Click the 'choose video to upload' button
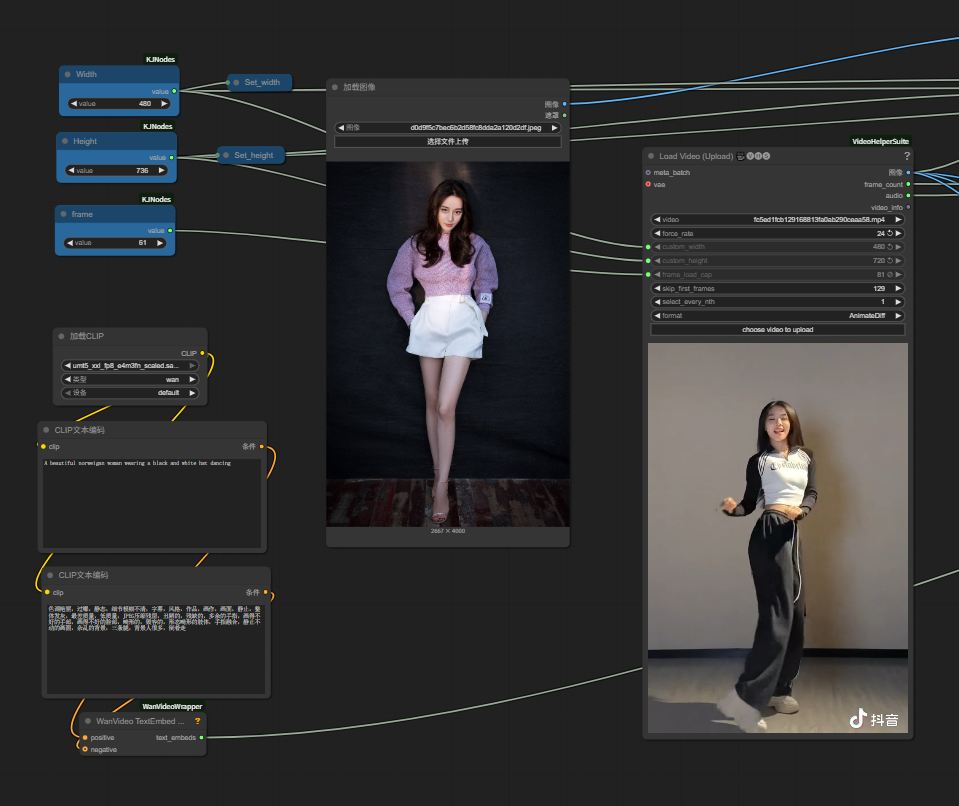 coord(777,329)
